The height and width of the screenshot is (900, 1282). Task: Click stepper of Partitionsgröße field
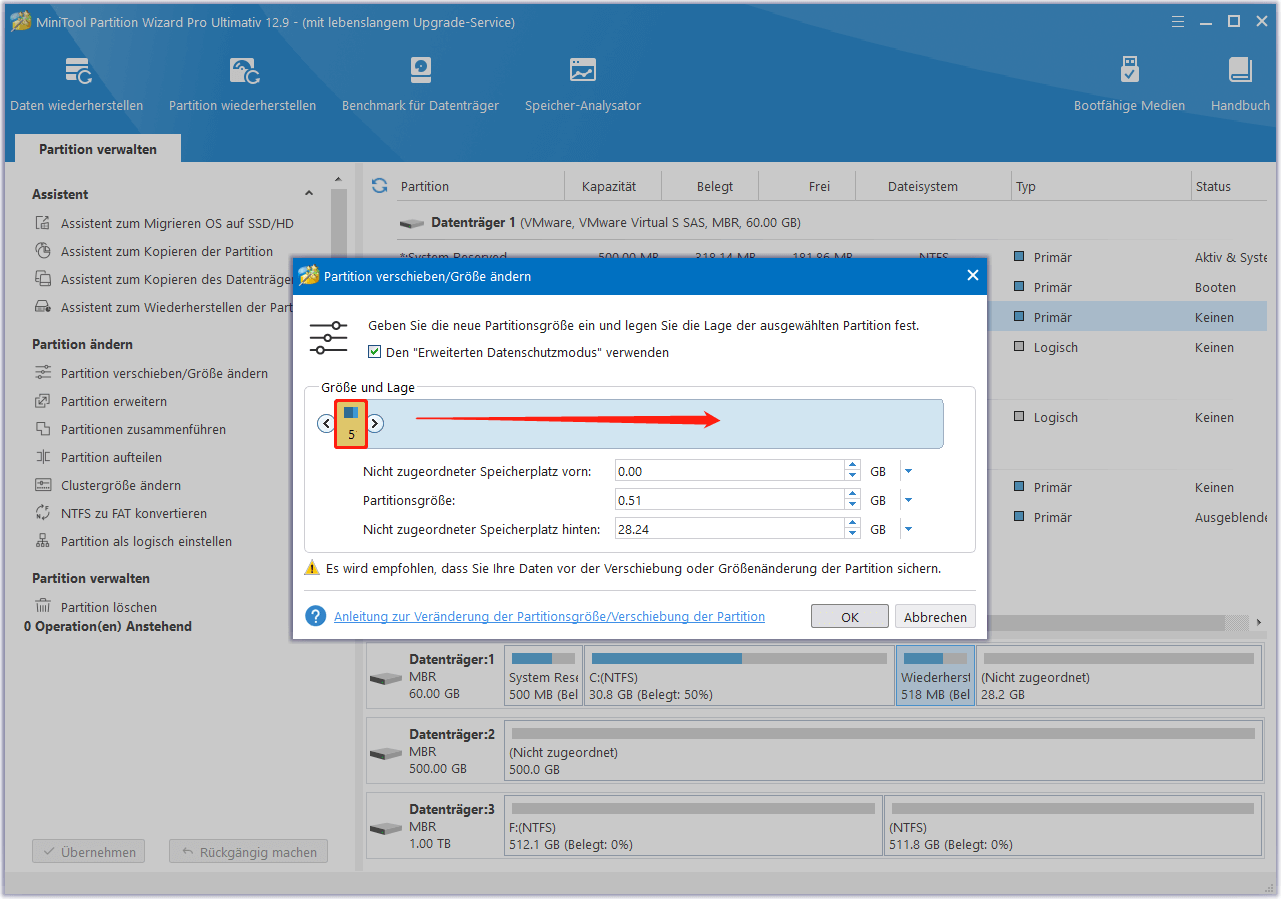[852, 500]
